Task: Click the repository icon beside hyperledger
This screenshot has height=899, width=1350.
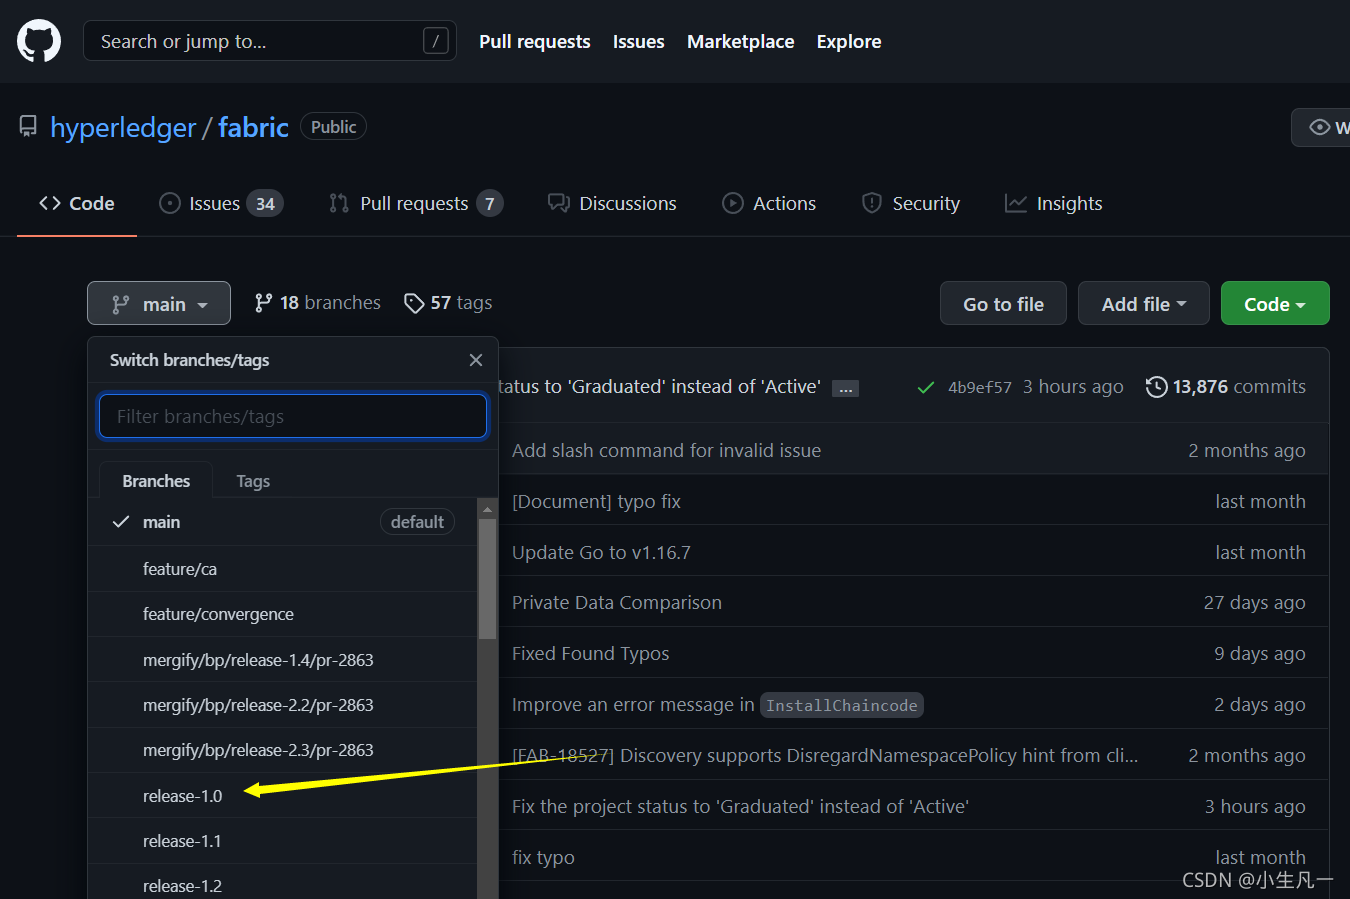Action: coord(28,127)
